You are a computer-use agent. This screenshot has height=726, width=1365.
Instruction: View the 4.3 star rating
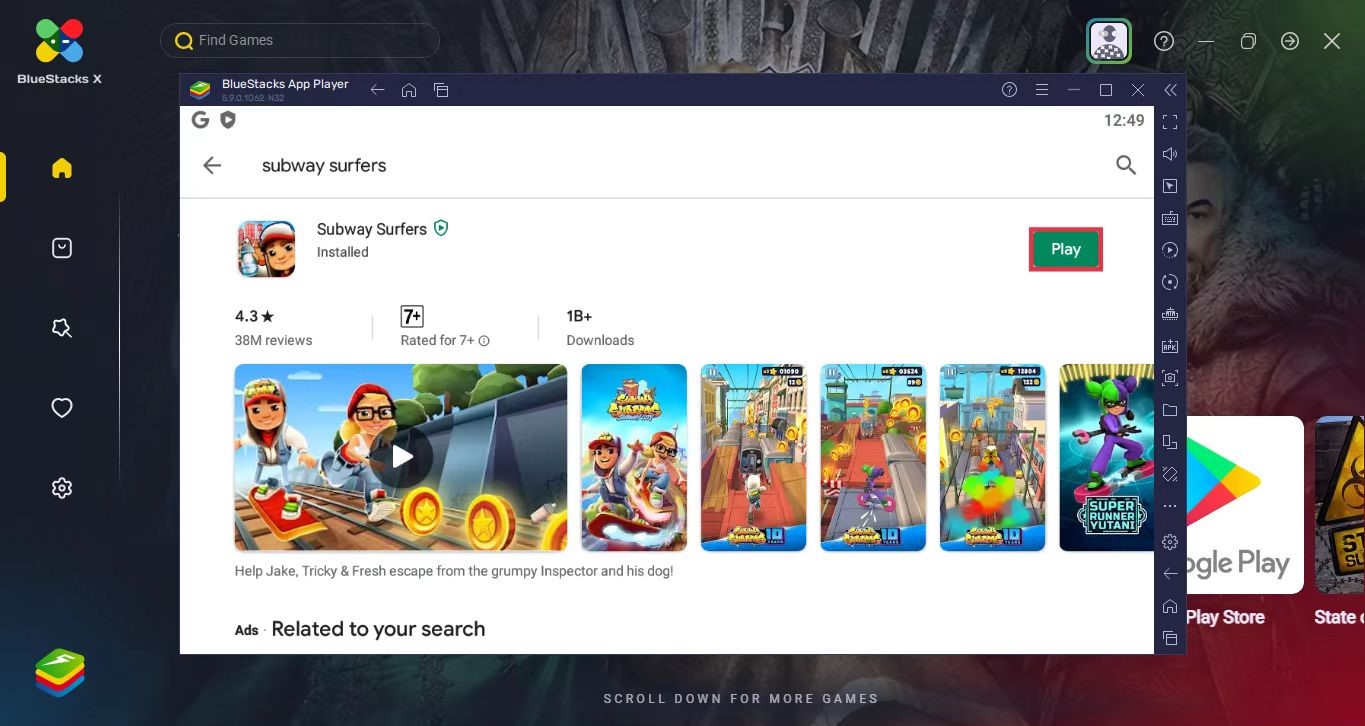254,316
